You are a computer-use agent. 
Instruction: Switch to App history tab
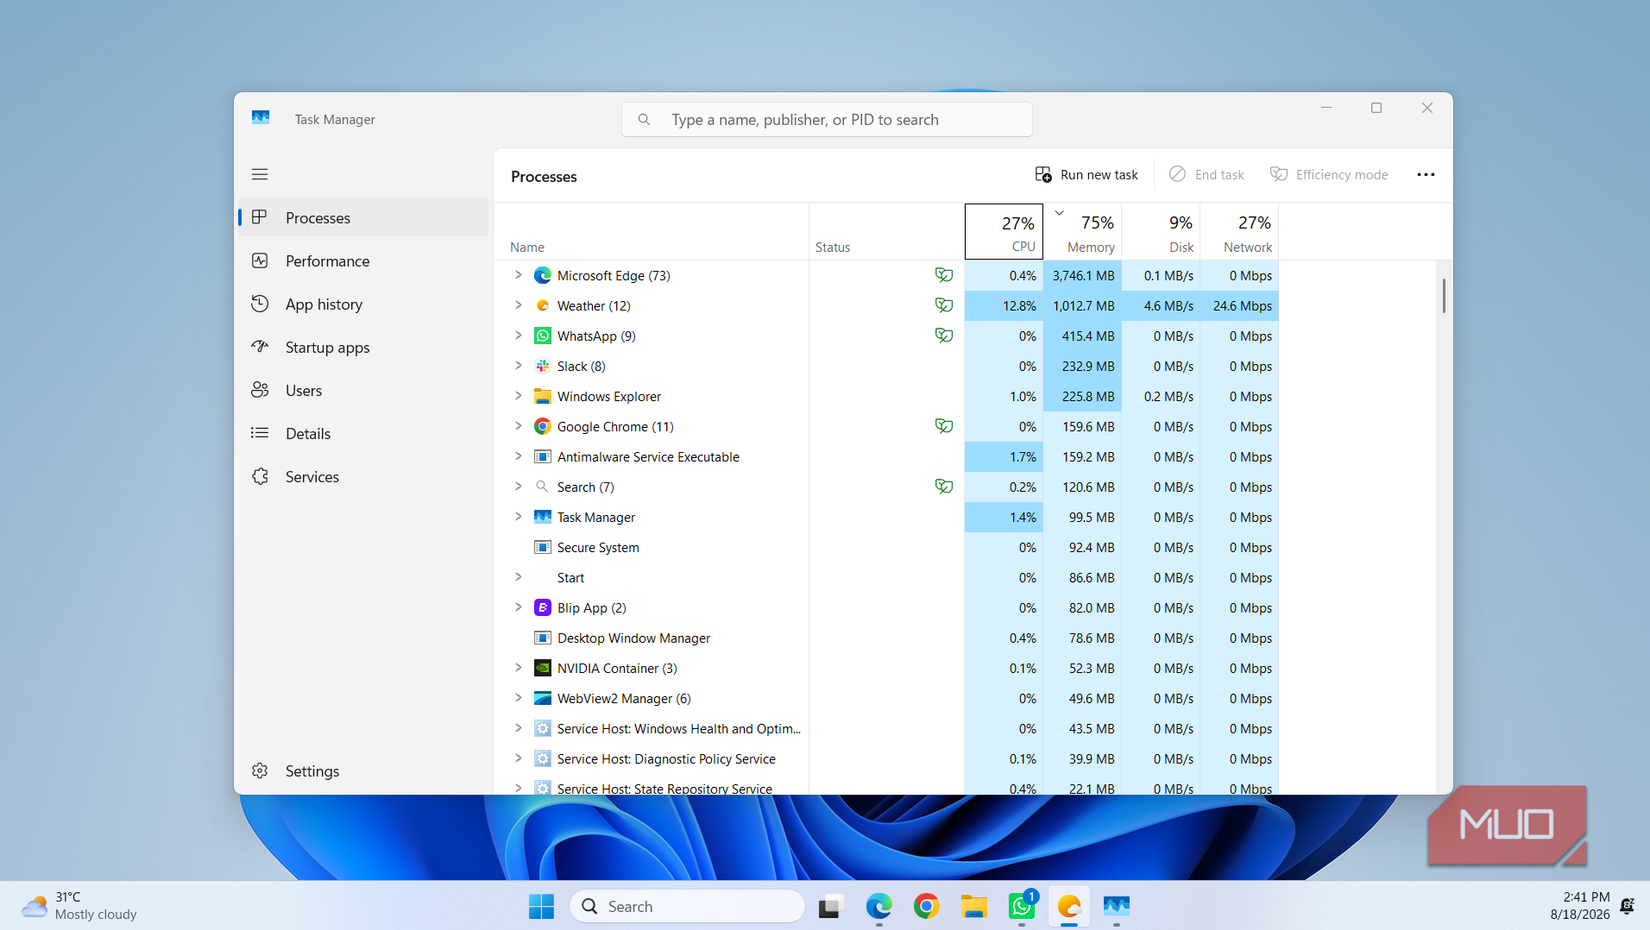point(362,304)
